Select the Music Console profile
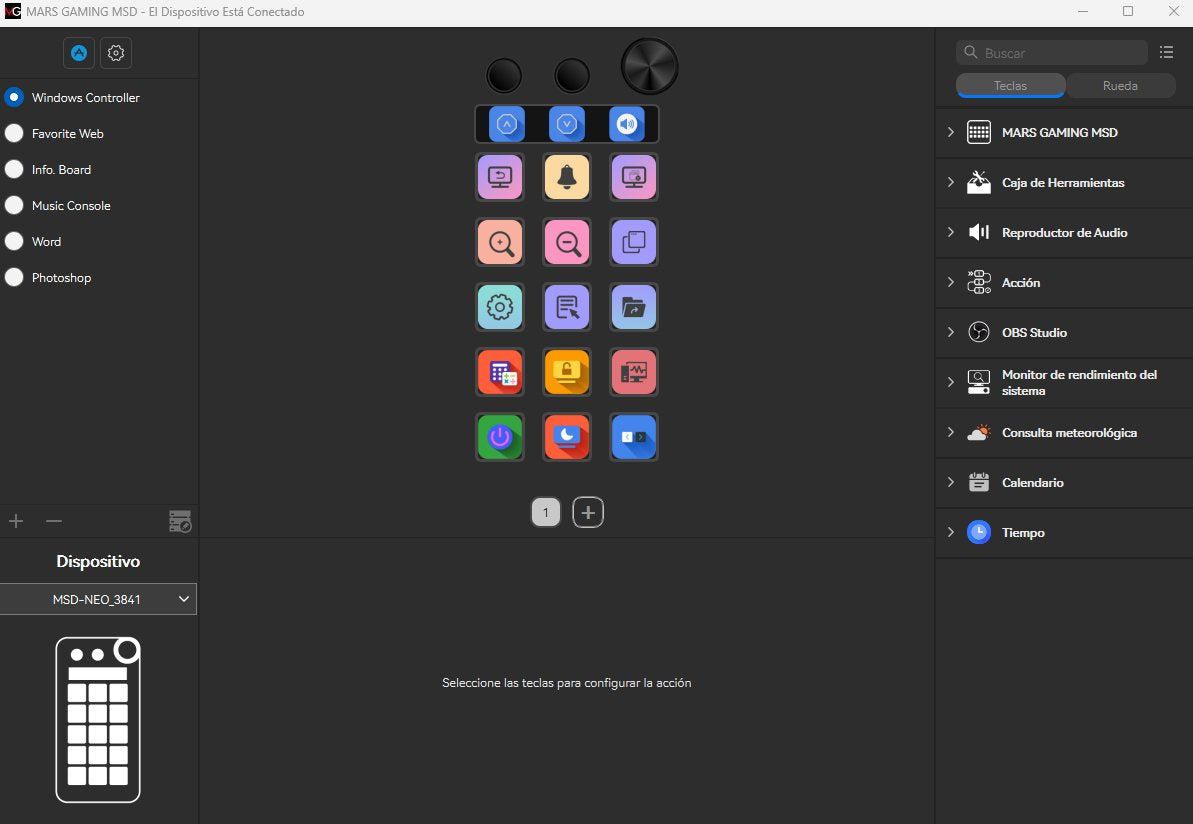The width and height of the screenshot is (1193, 824). (70, 206)
